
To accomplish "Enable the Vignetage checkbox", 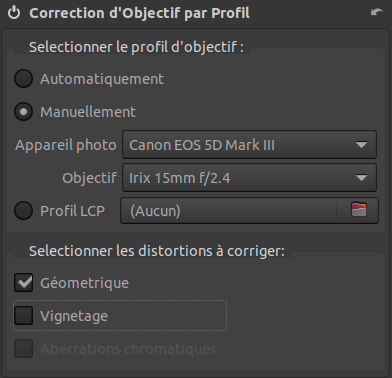I will [x=23, y=315].
